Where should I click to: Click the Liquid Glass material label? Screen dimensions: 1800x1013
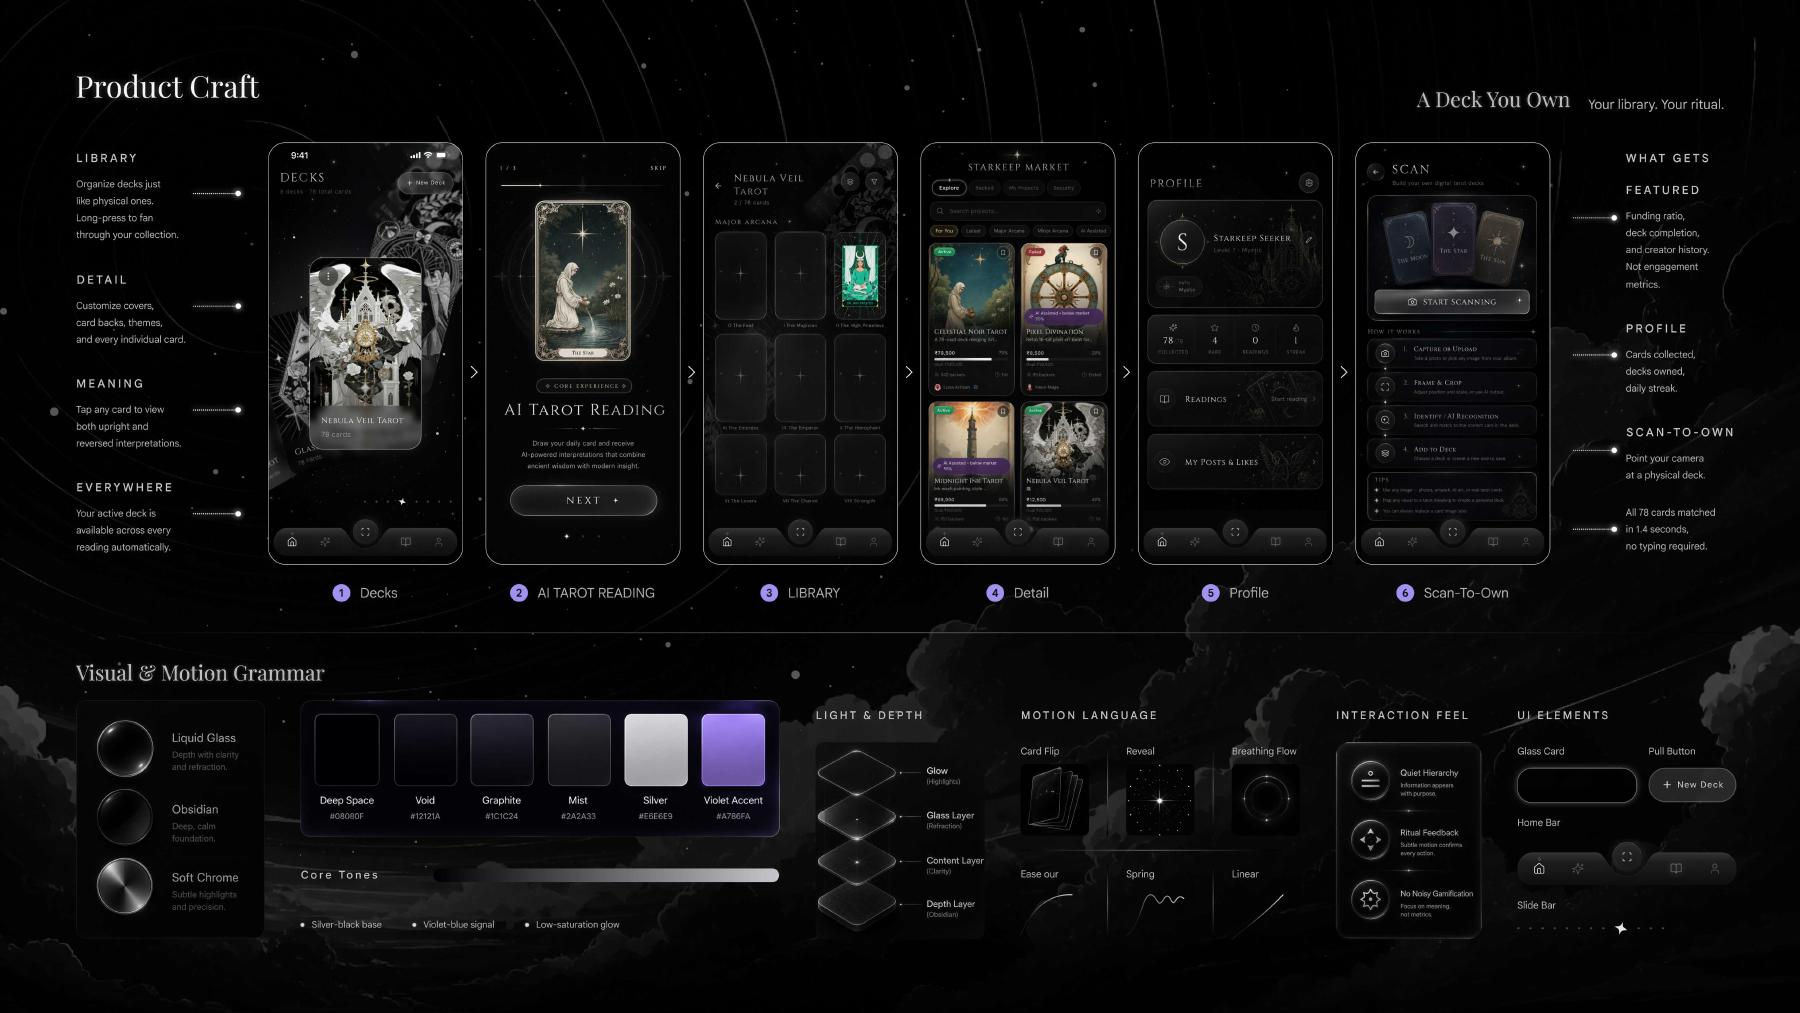coord(204,738)
